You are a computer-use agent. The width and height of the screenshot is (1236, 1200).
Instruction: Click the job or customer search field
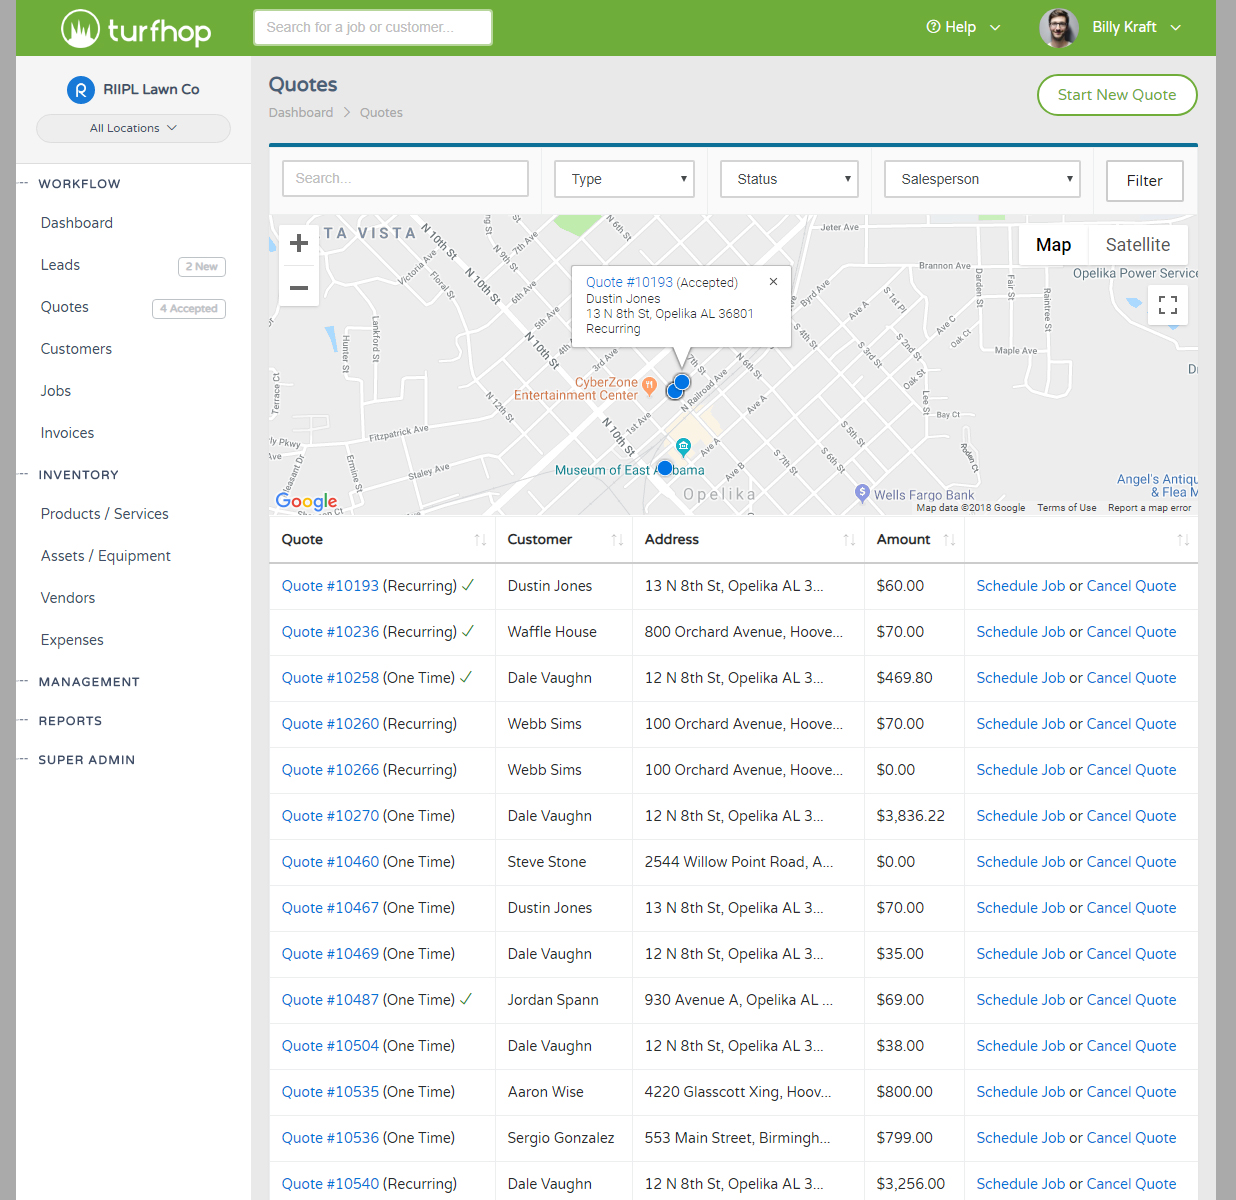pyautogui.click(x=372, y=28)
